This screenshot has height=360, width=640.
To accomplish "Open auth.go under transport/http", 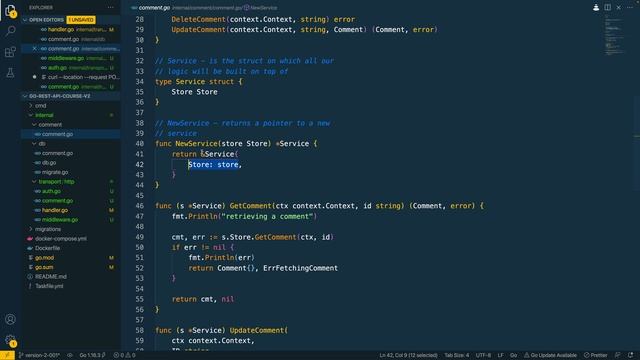I will (x=51, y=191).
